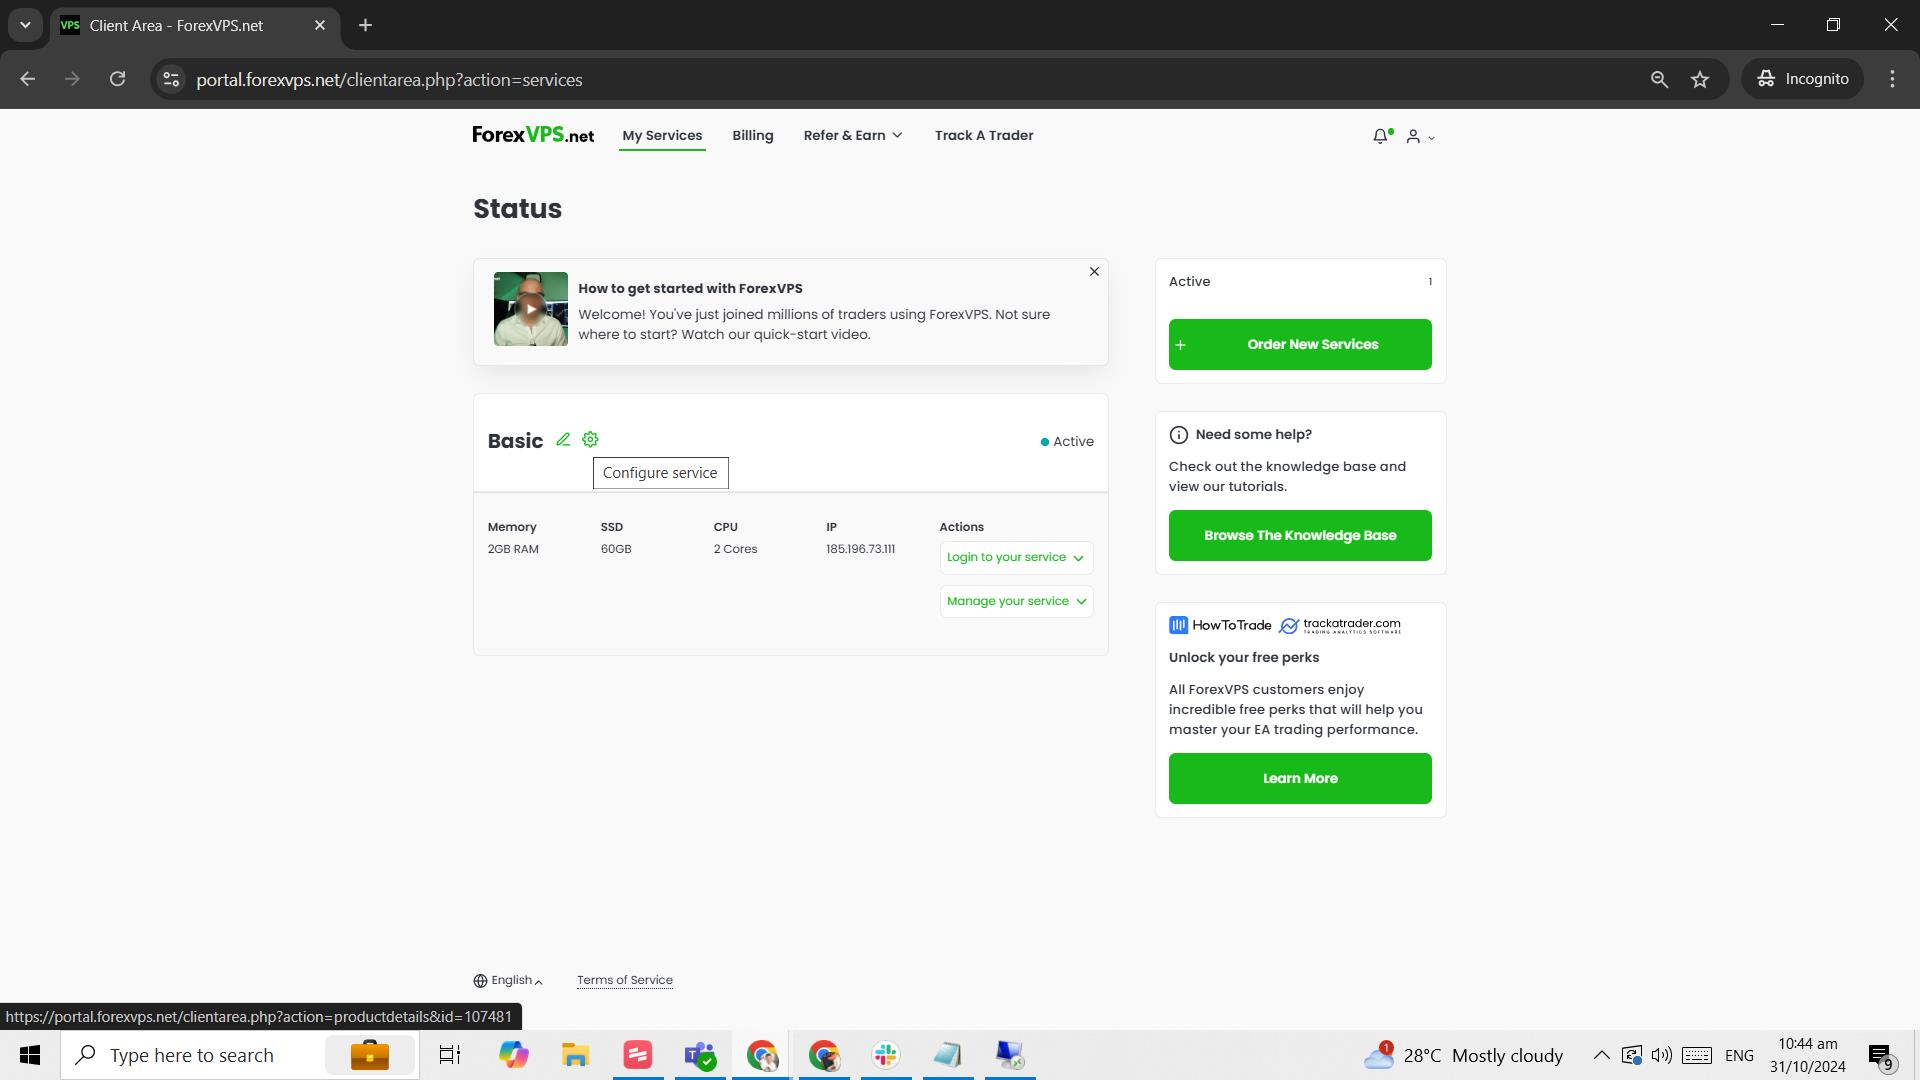Go to My Services tab

point(662,136)
